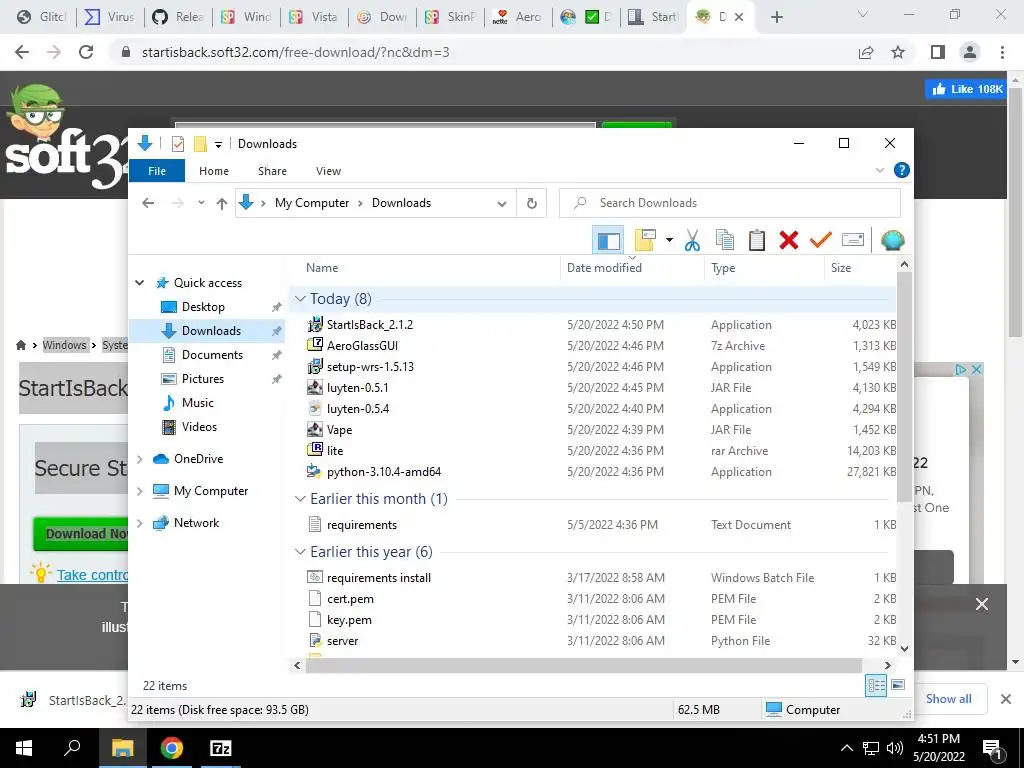Open the Share ribbon tab

272,171
